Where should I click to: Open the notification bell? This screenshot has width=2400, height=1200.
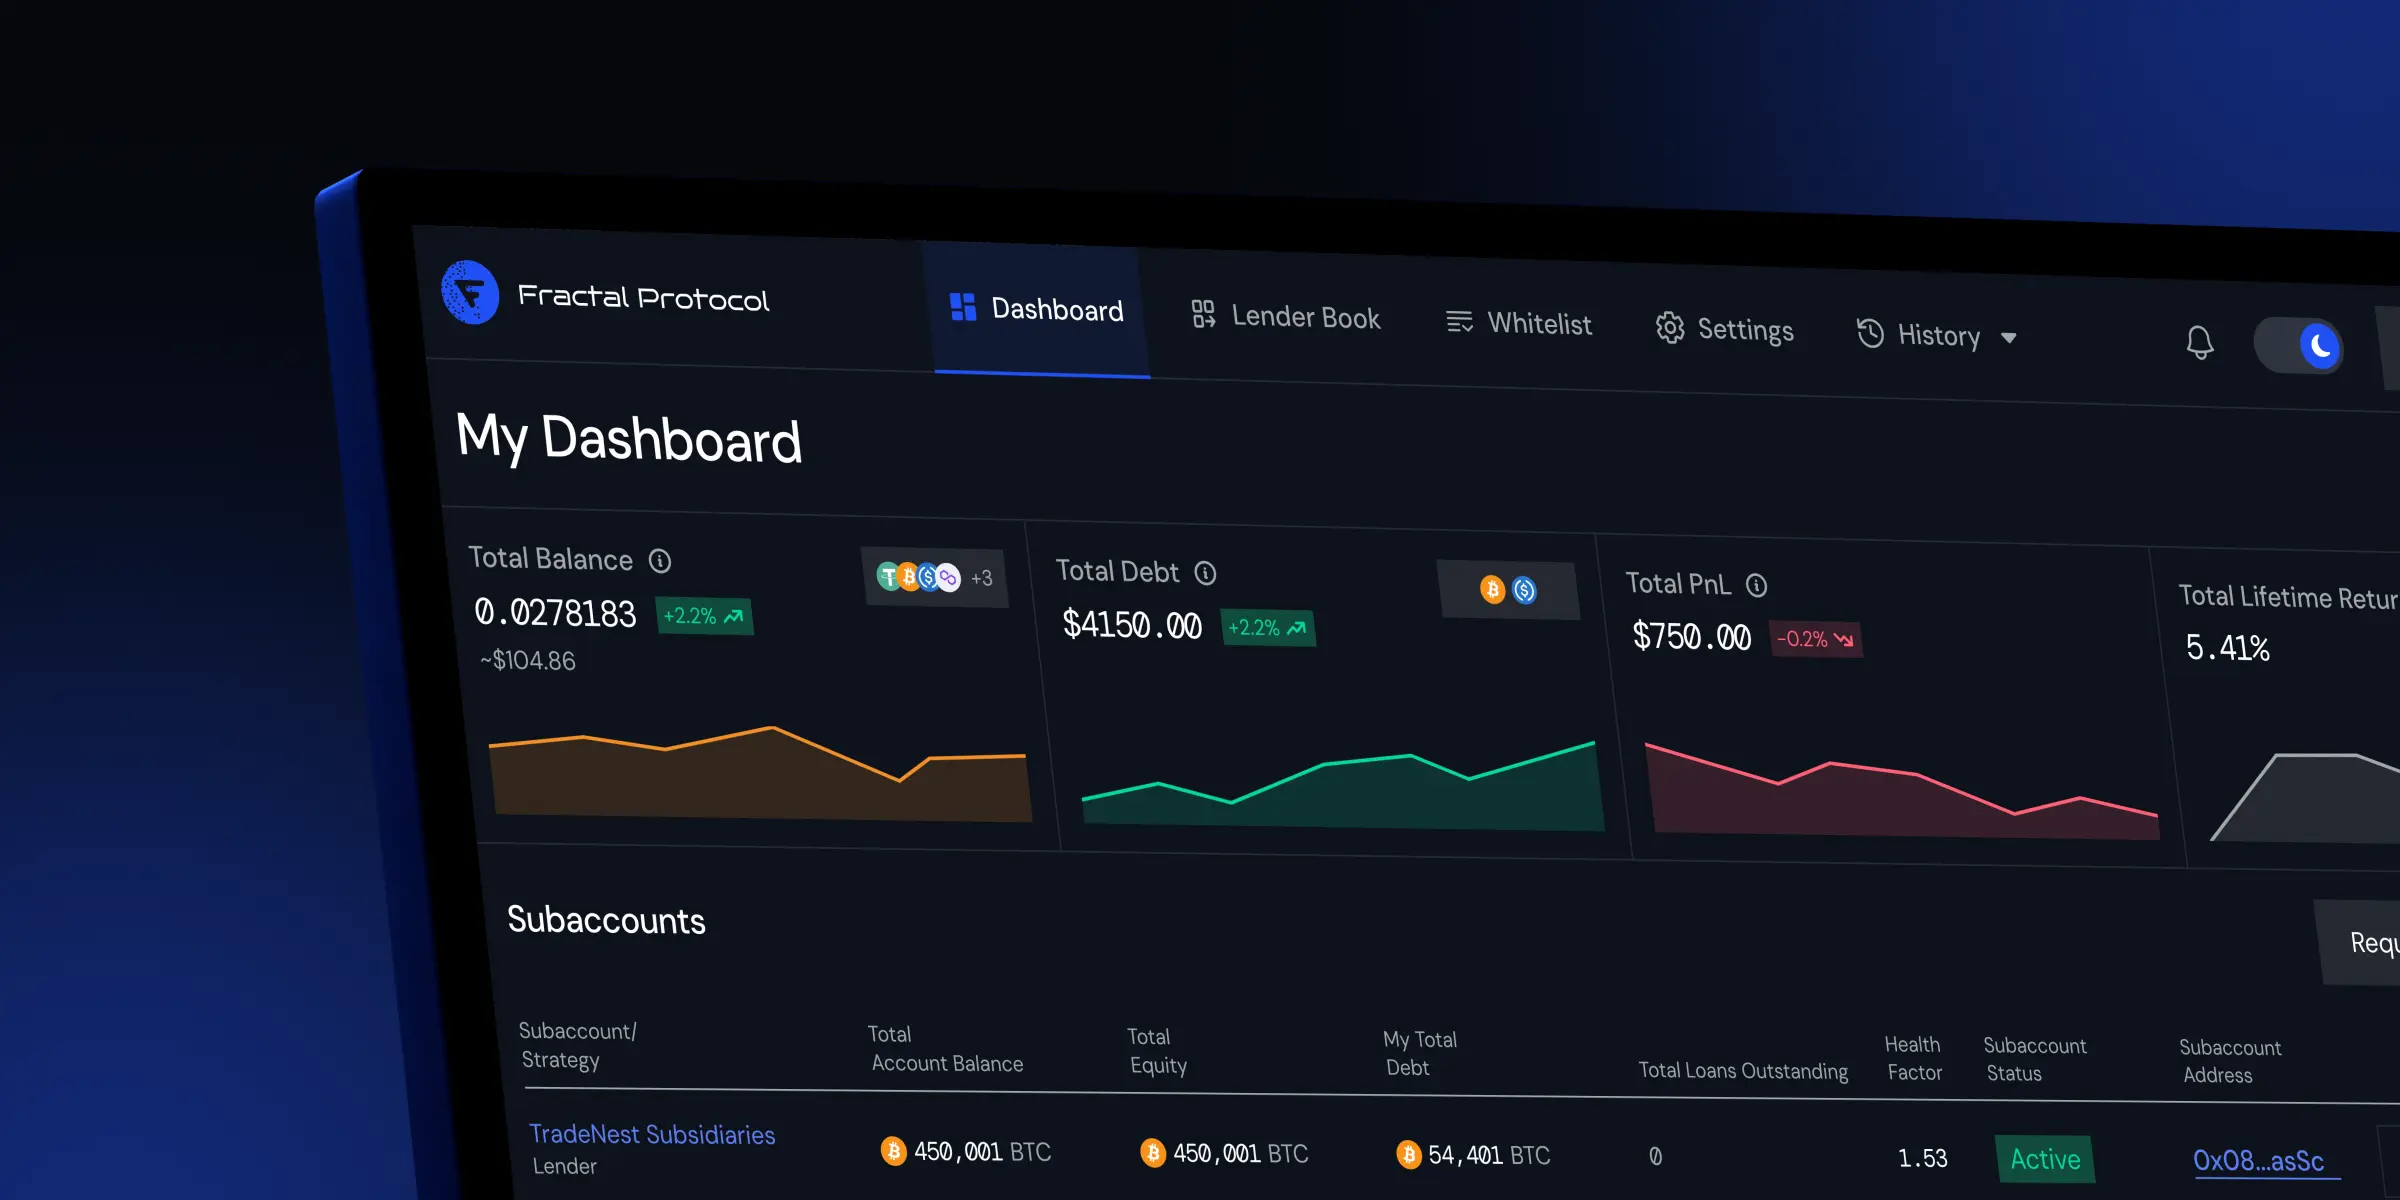(2198, 343)
